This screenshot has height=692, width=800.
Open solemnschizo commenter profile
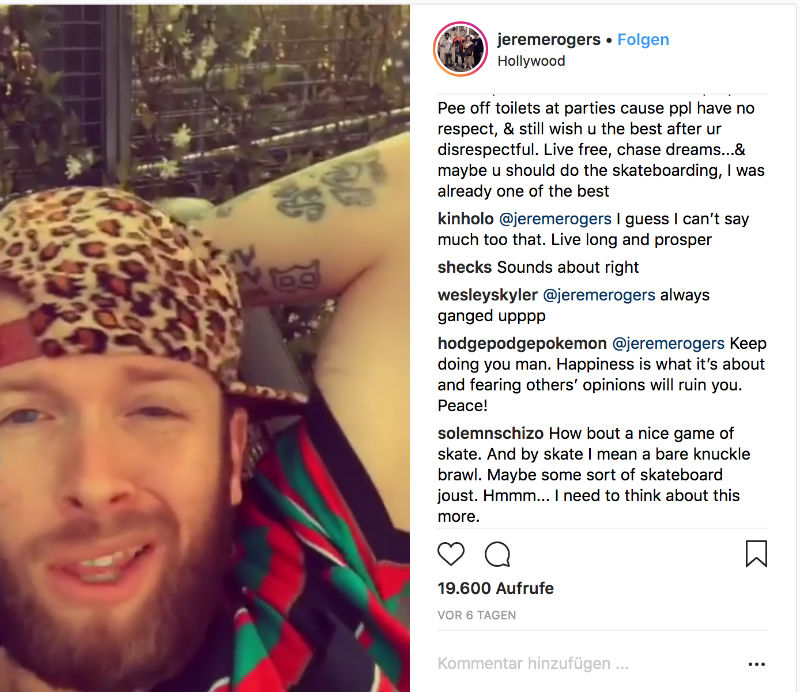click(x=490, y=433)
